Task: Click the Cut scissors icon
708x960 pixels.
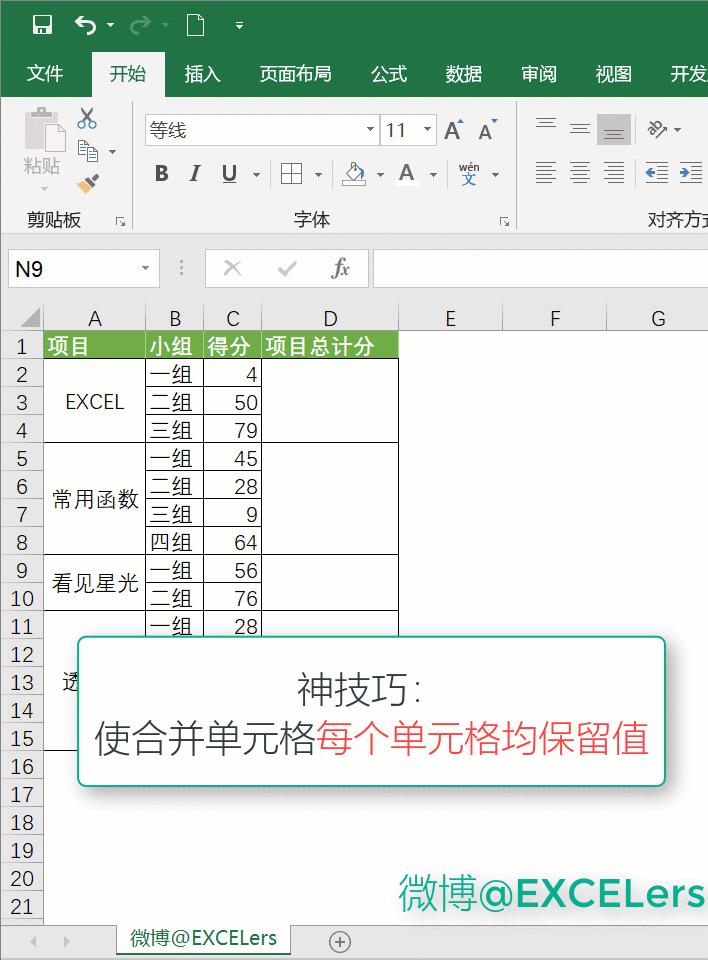Action: [x=88, y=119]
